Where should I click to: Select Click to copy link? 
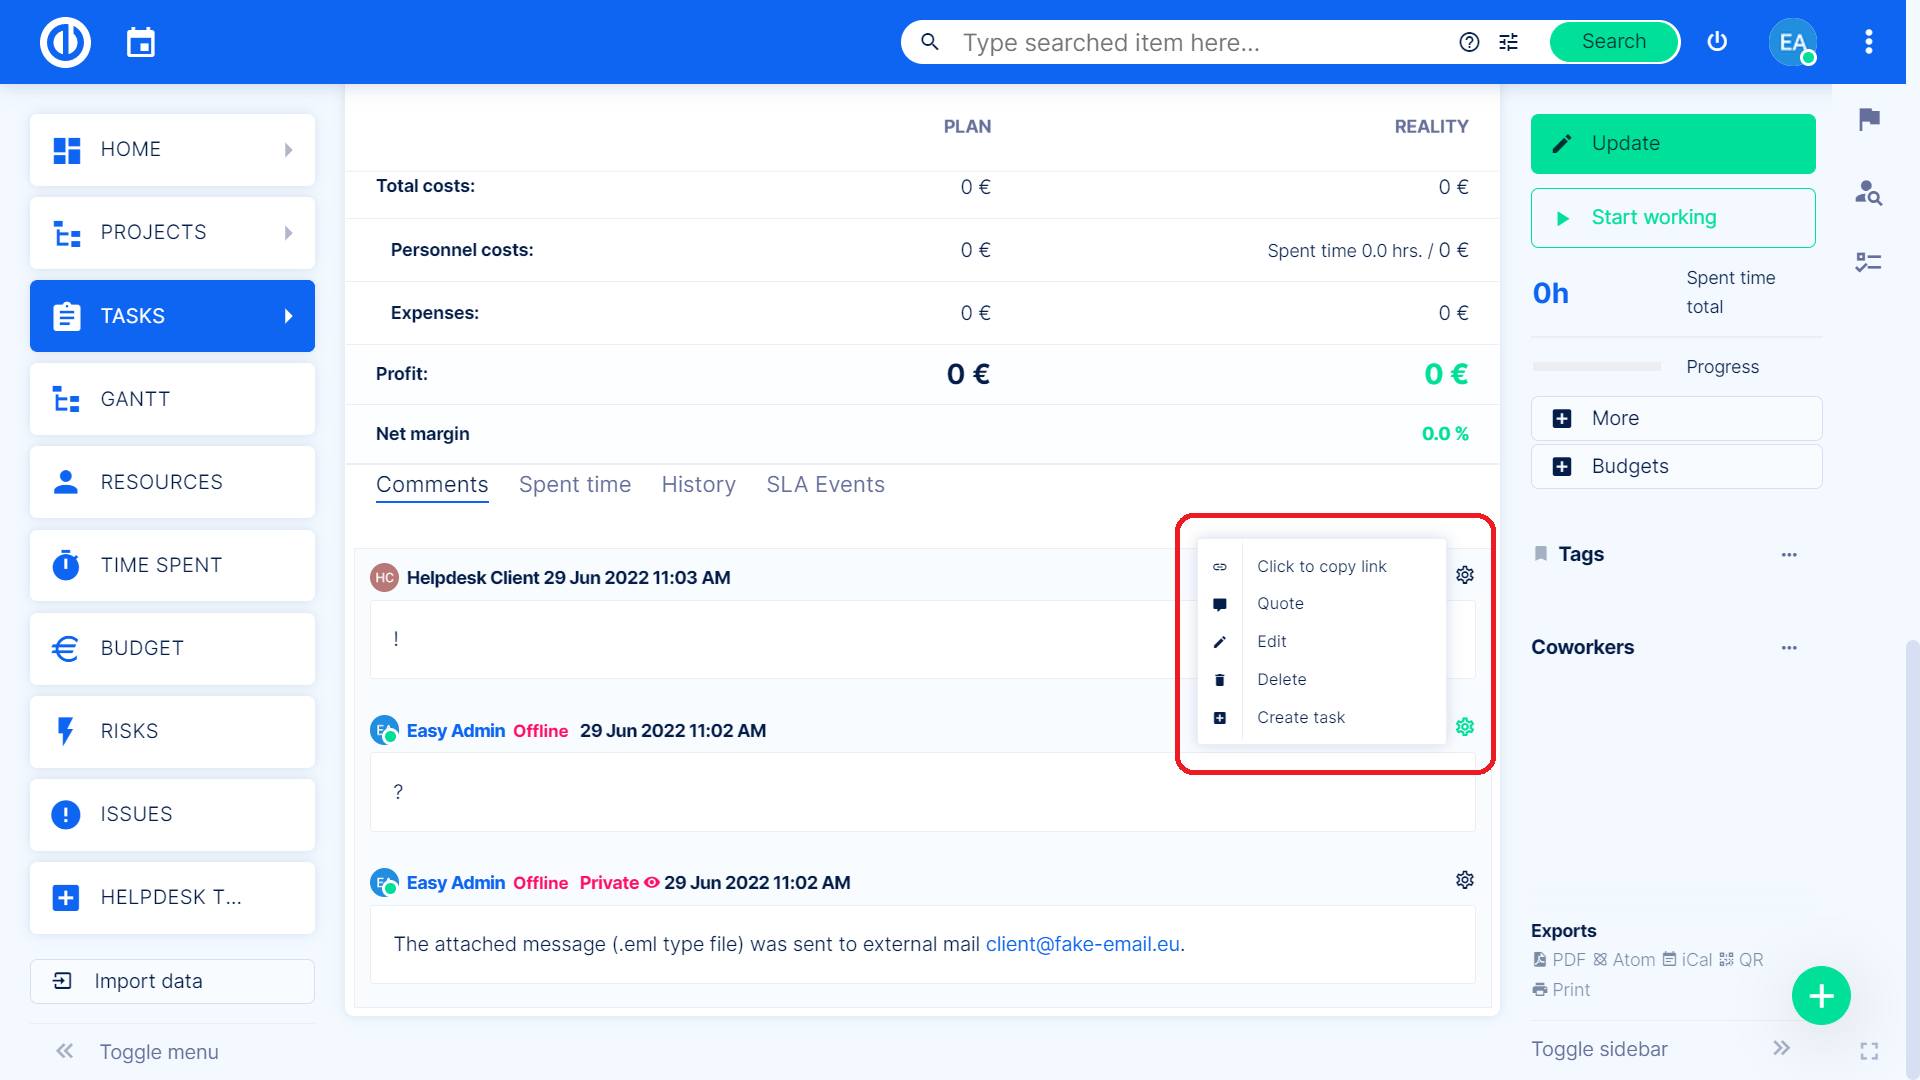(1321, 567)
